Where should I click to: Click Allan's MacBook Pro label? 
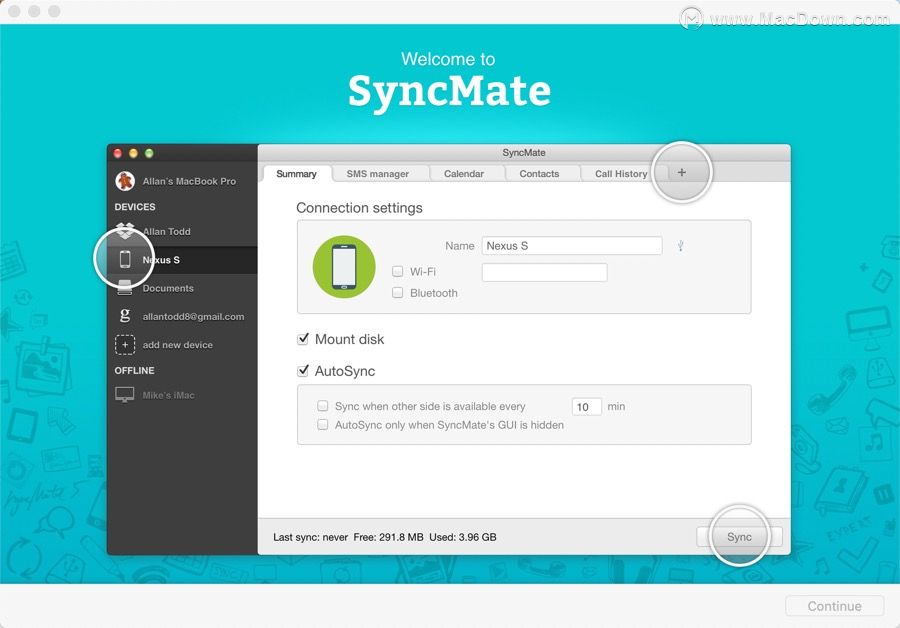point(189,181)
